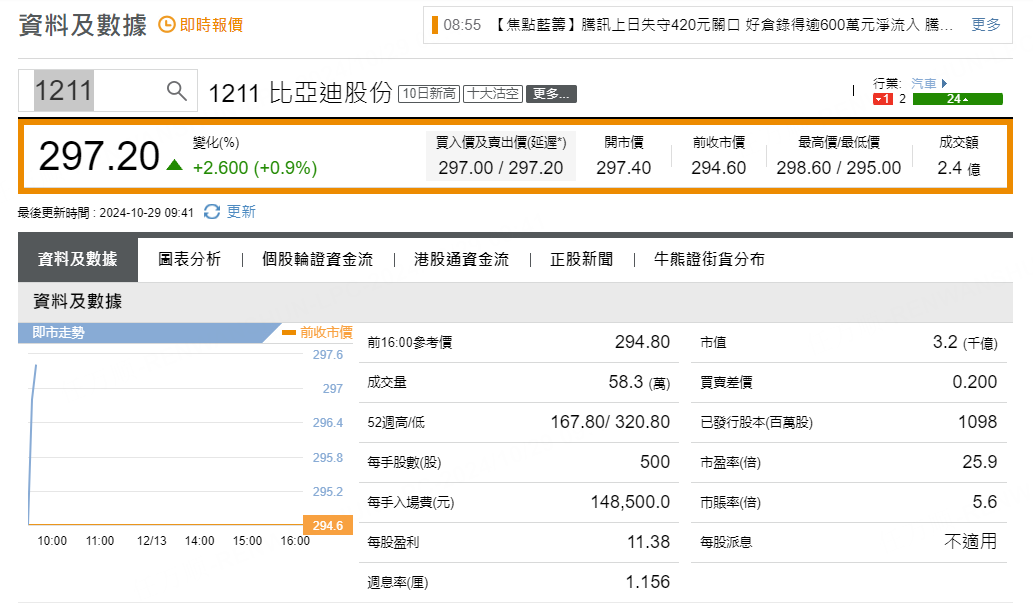Click high/low value 298.60 / 295.00

pos(839,168)
